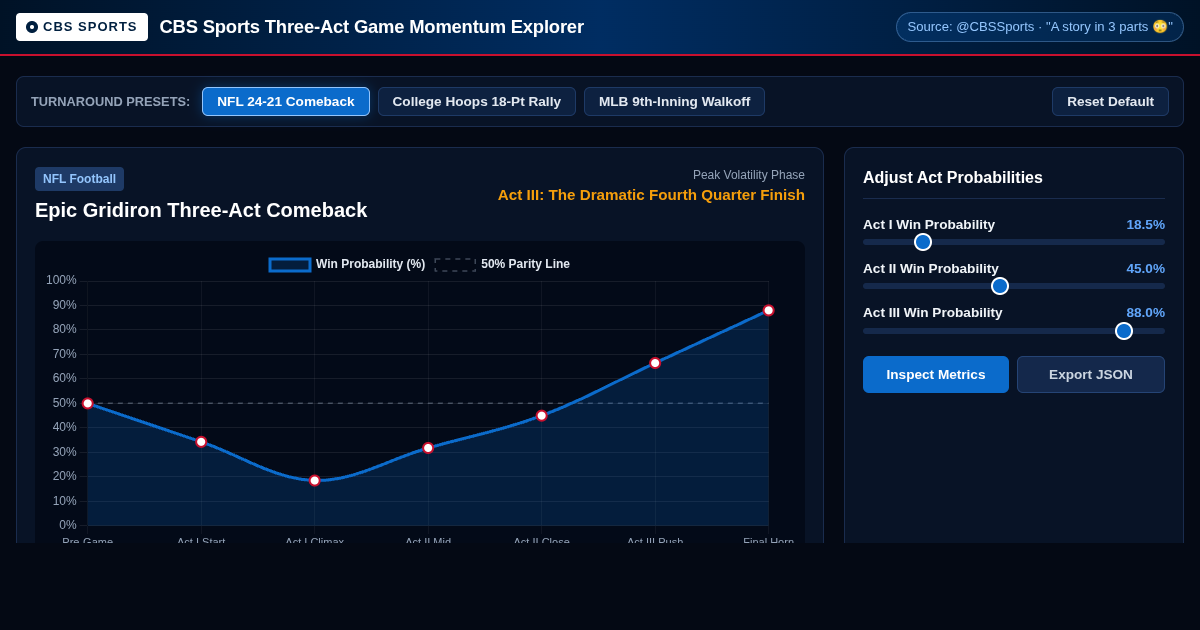
Task: Toggle the Win Probability (%) legend item
Action: [347, 264]
